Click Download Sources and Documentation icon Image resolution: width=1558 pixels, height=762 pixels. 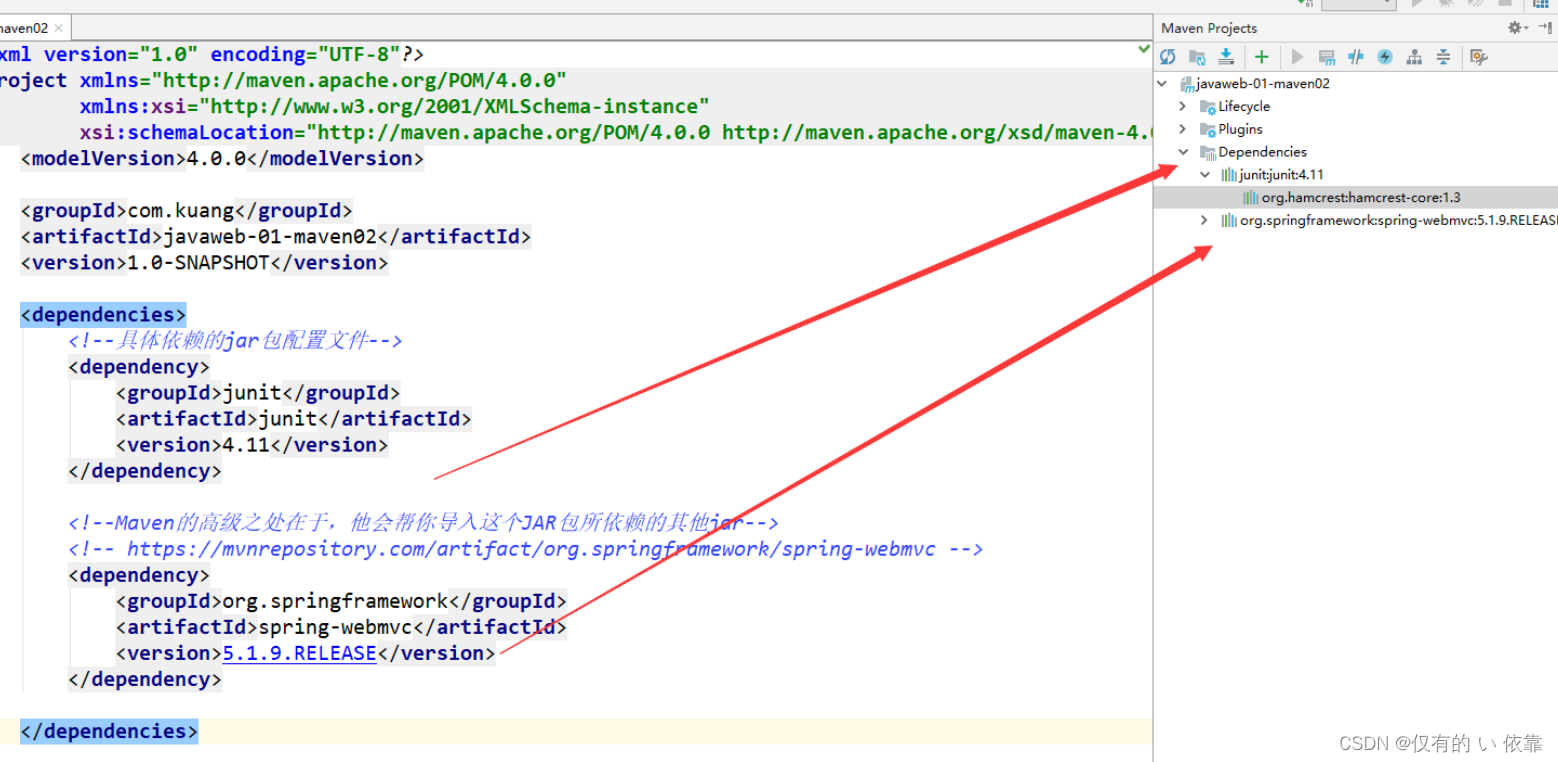(x=1226, y=58)
